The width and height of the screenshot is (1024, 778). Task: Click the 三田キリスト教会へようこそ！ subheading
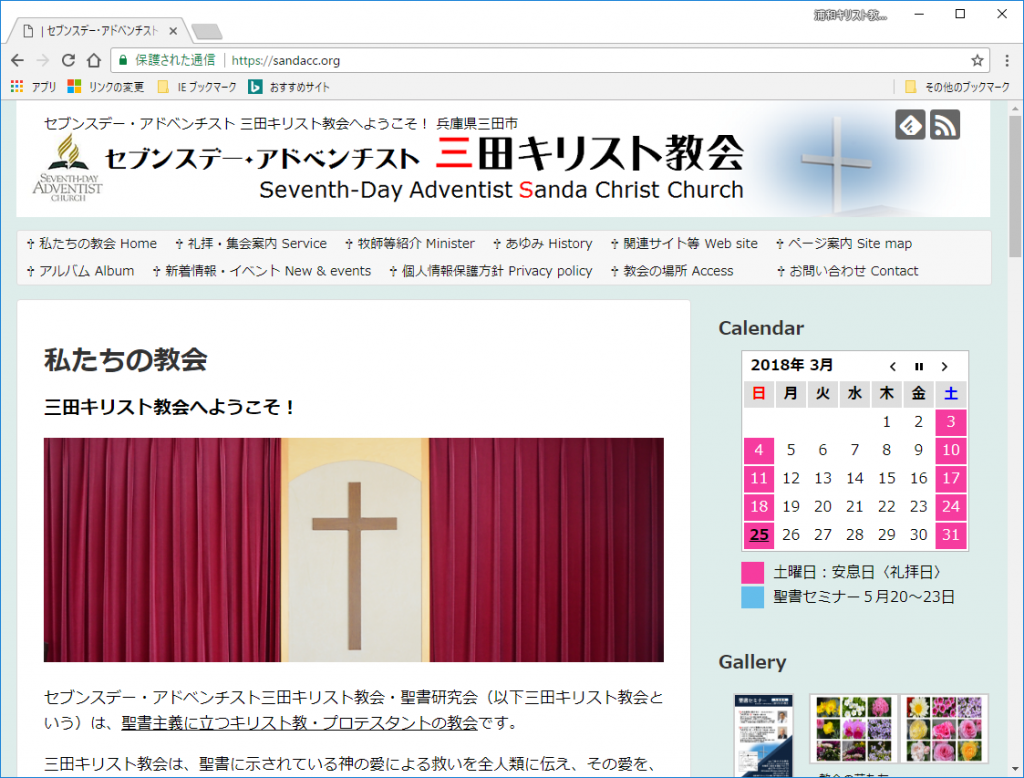tap(169, 407)
